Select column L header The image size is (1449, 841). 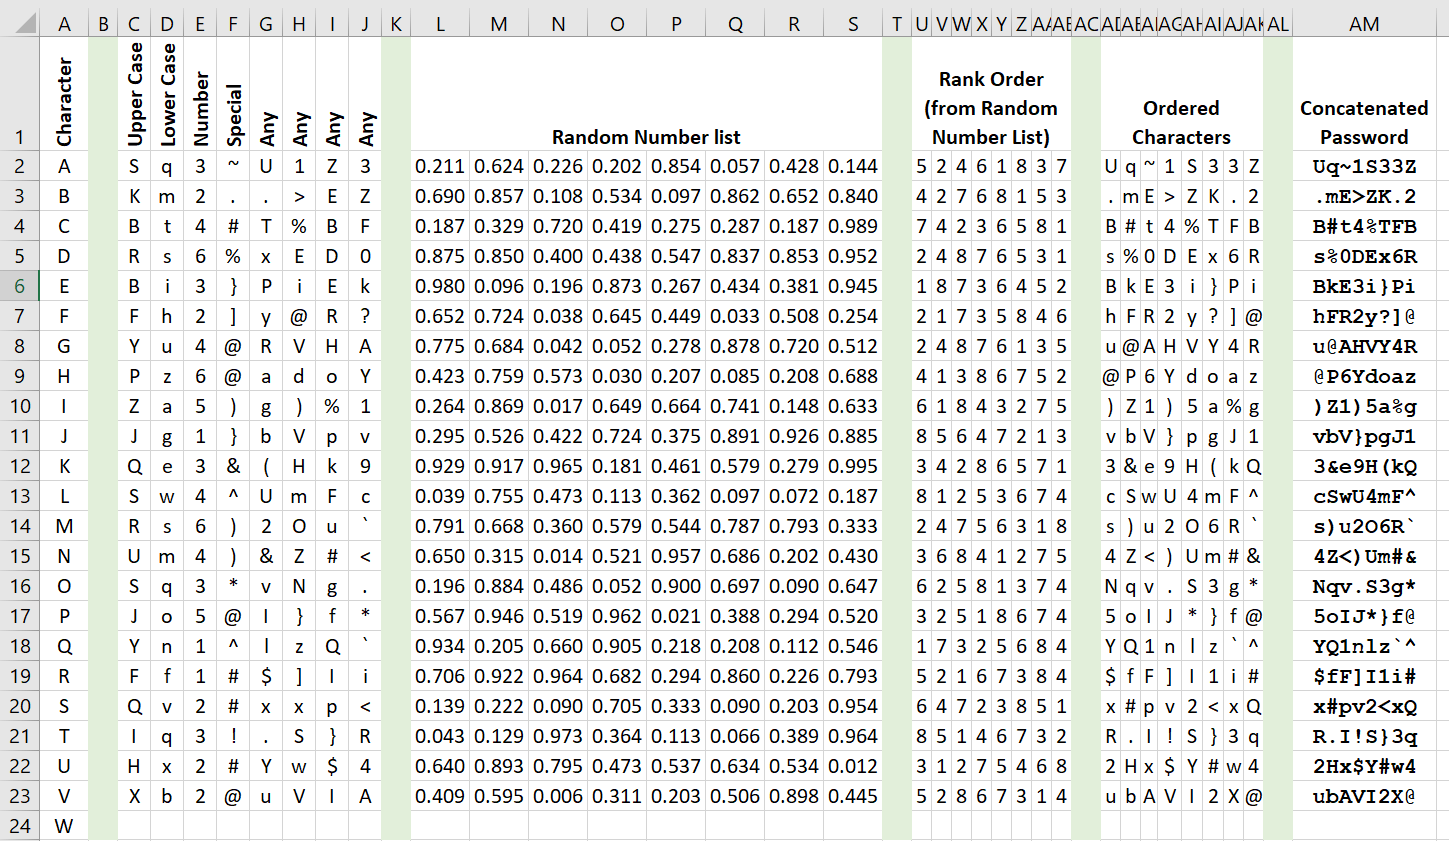[x=440, y=24]
